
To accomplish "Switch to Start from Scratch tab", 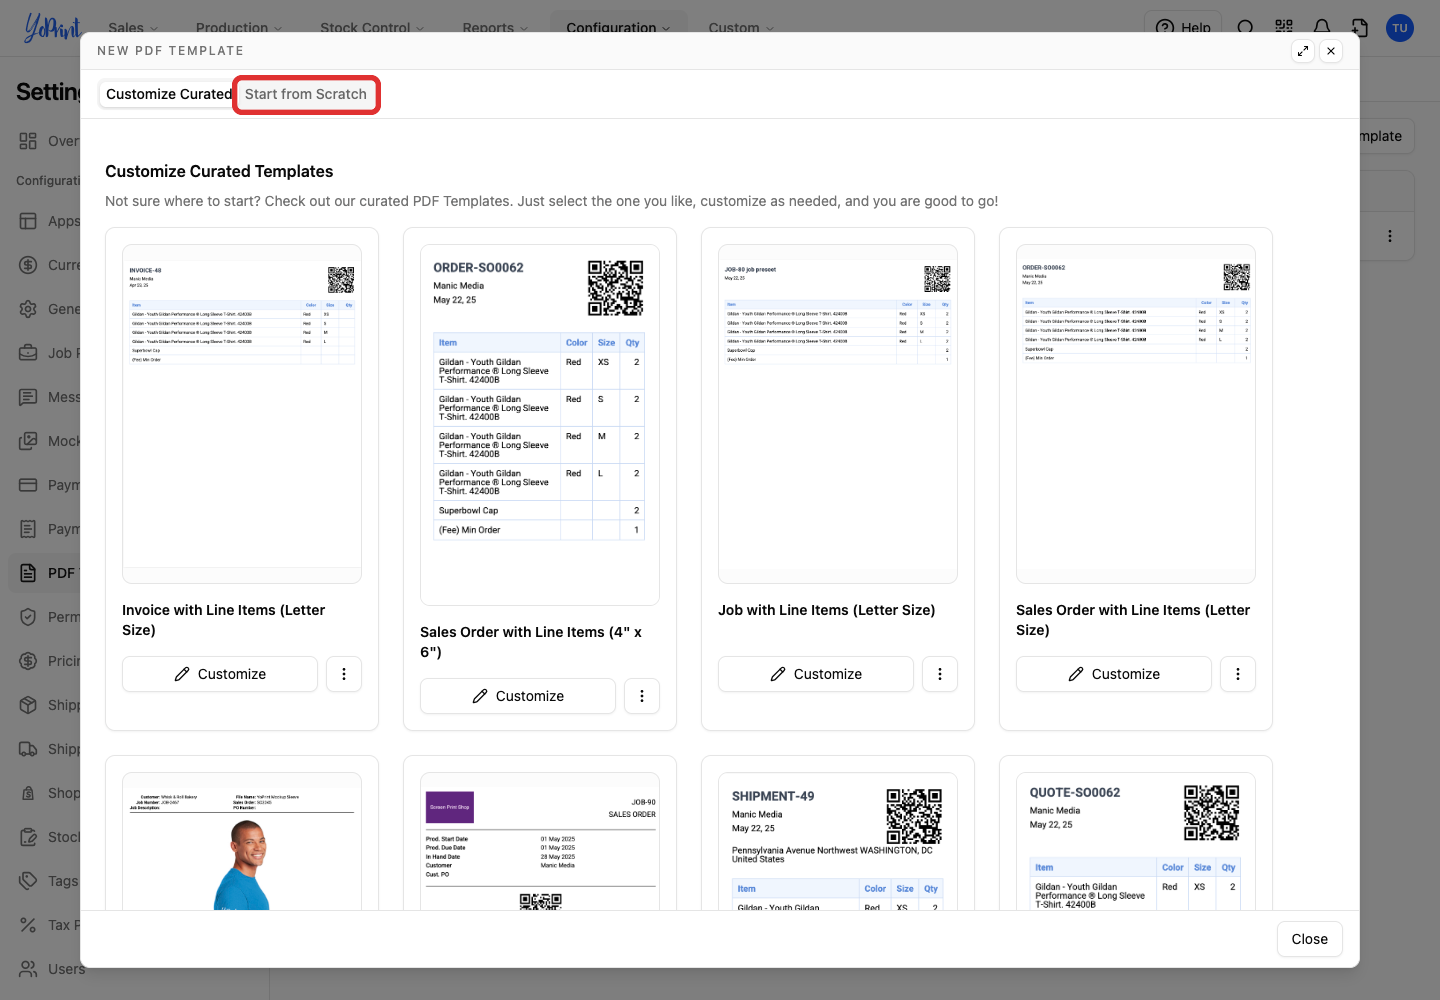I will point(306,94).
